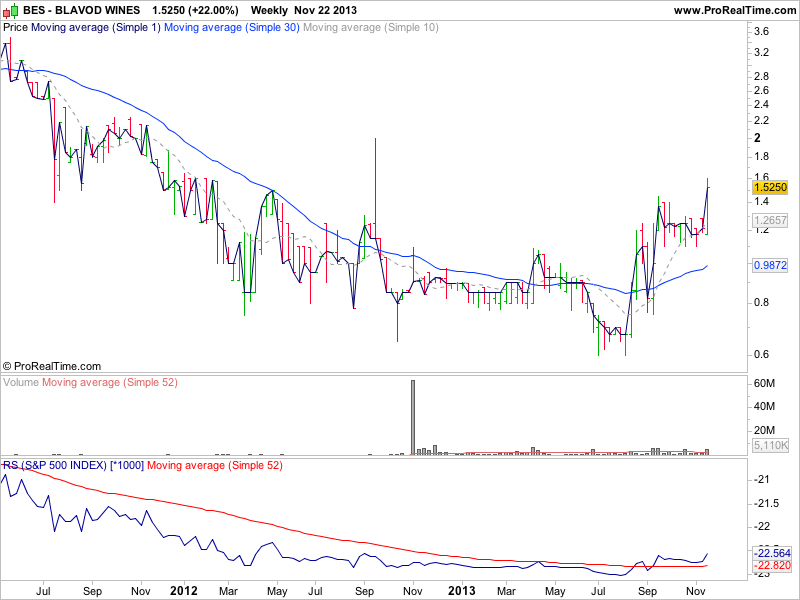Click the -22.564 RS value tag
This screenshot has height=600, width=800.
point(772,554)
